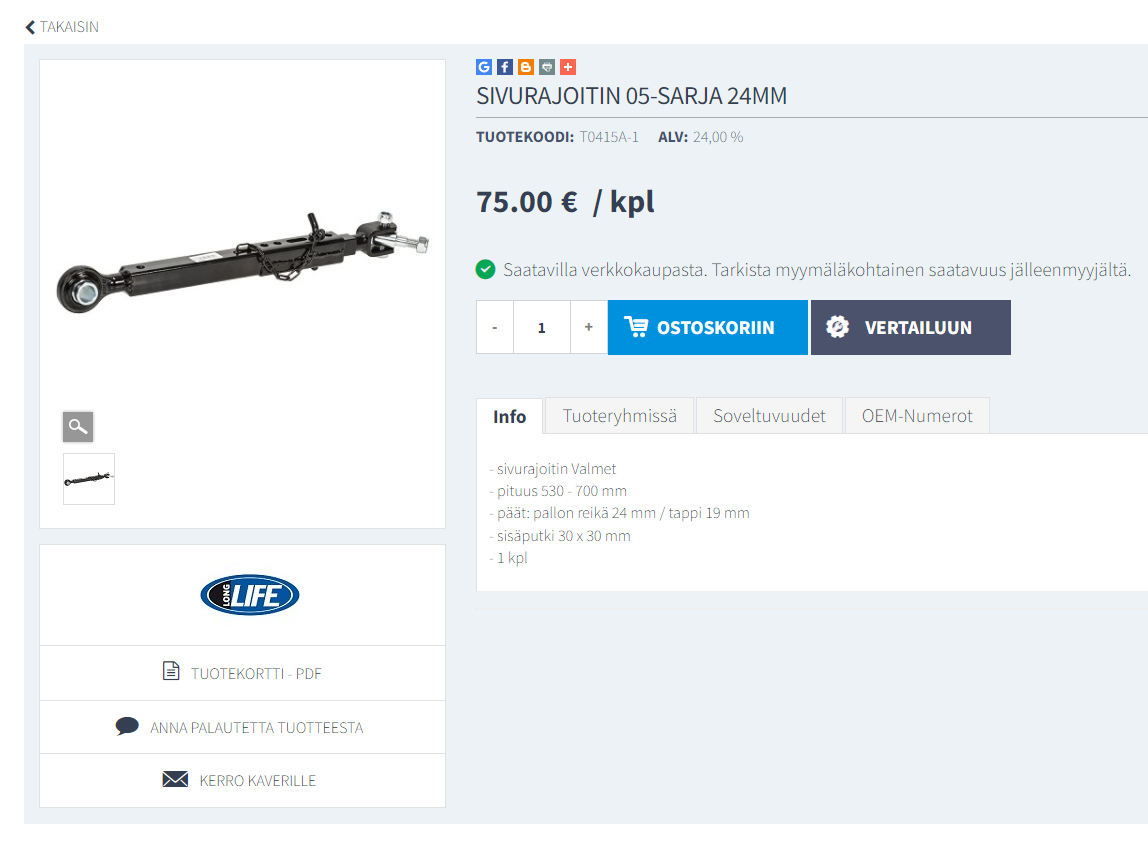
Task: Switch to the Tuoteryhmissä tab
Action: point(619,416)
